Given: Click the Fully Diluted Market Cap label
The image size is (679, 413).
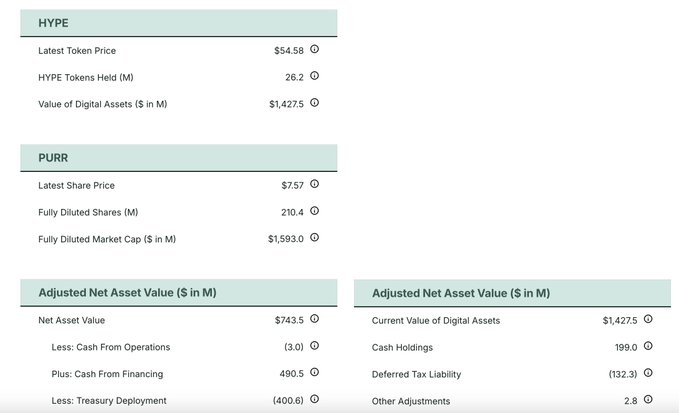Looking at the screenshot, I should [107, 239].
